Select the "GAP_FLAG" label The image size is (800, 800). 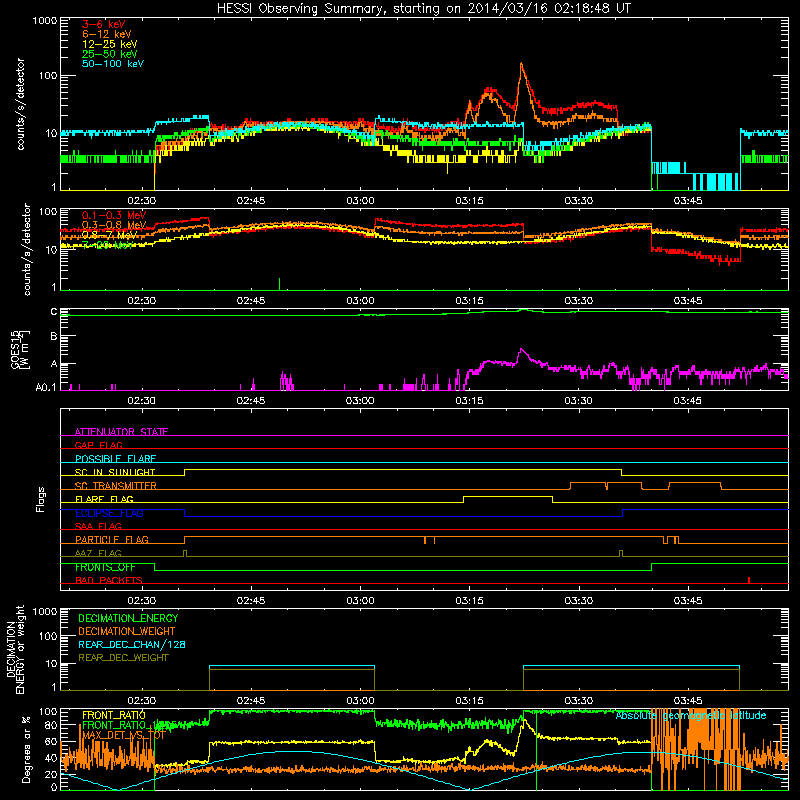click(x=98, y=445)
